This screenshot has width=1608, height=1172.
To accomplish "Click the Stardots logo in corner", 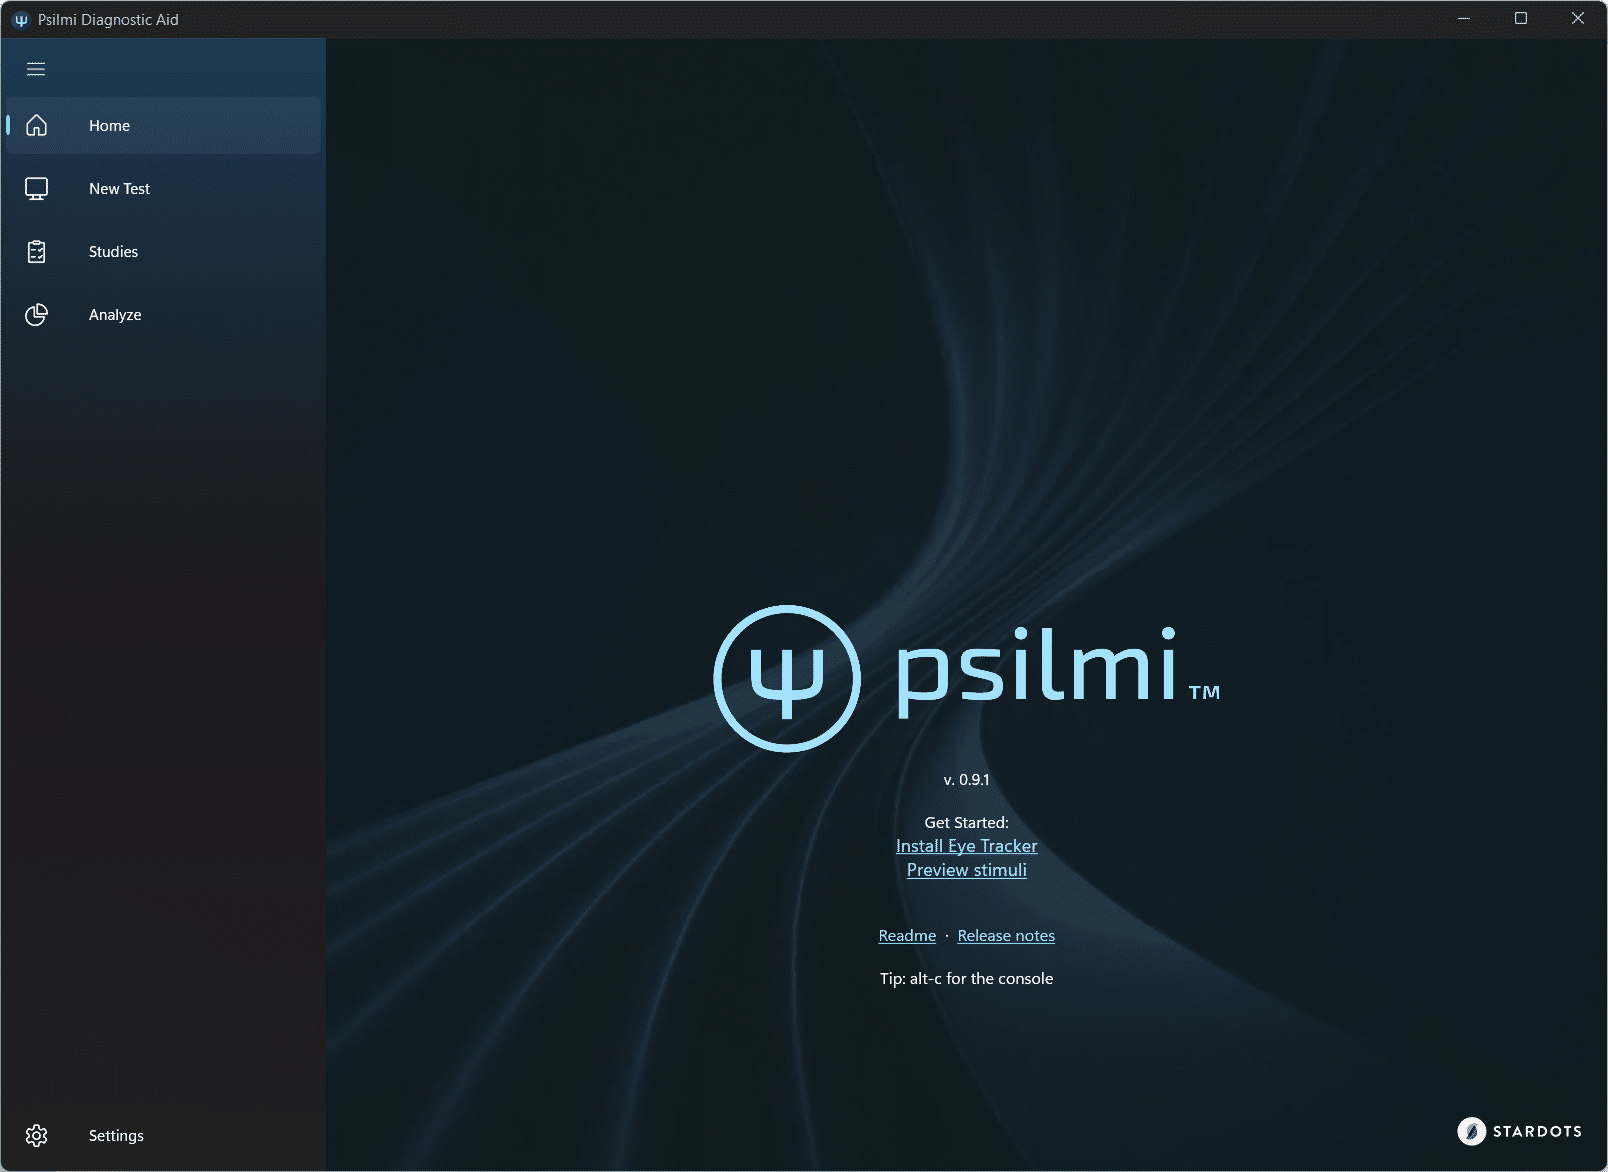I will point(1519,1131).
